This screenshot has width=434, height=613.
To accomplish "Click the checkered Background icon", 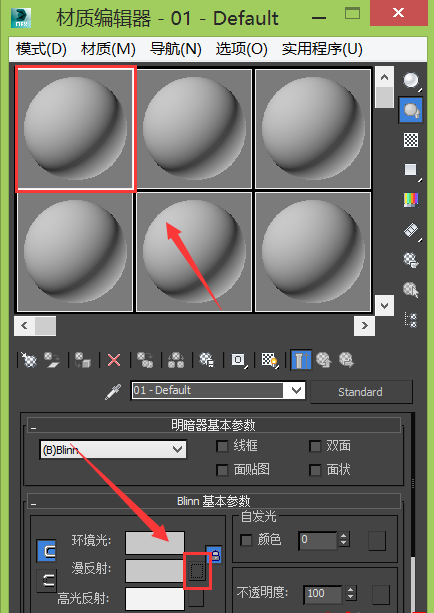I will [411, 140].
